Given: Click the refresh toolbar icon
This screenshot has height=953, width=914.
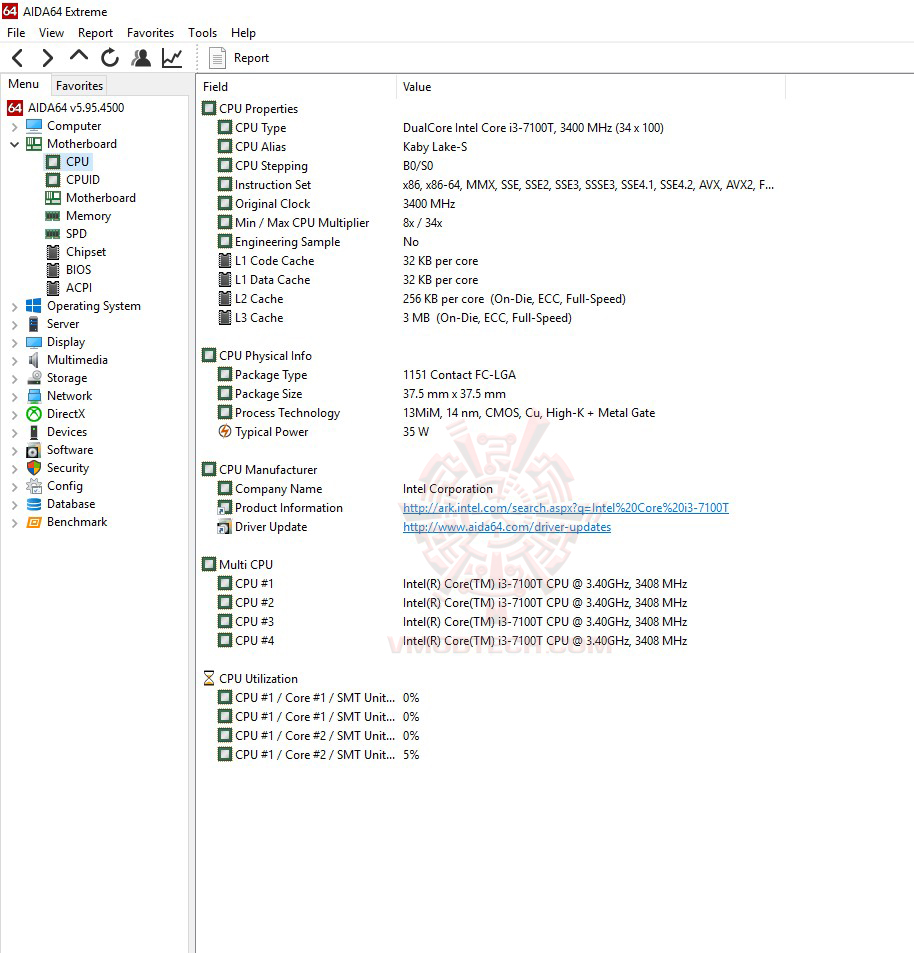Looking at the screenshot, I should 110,58.
